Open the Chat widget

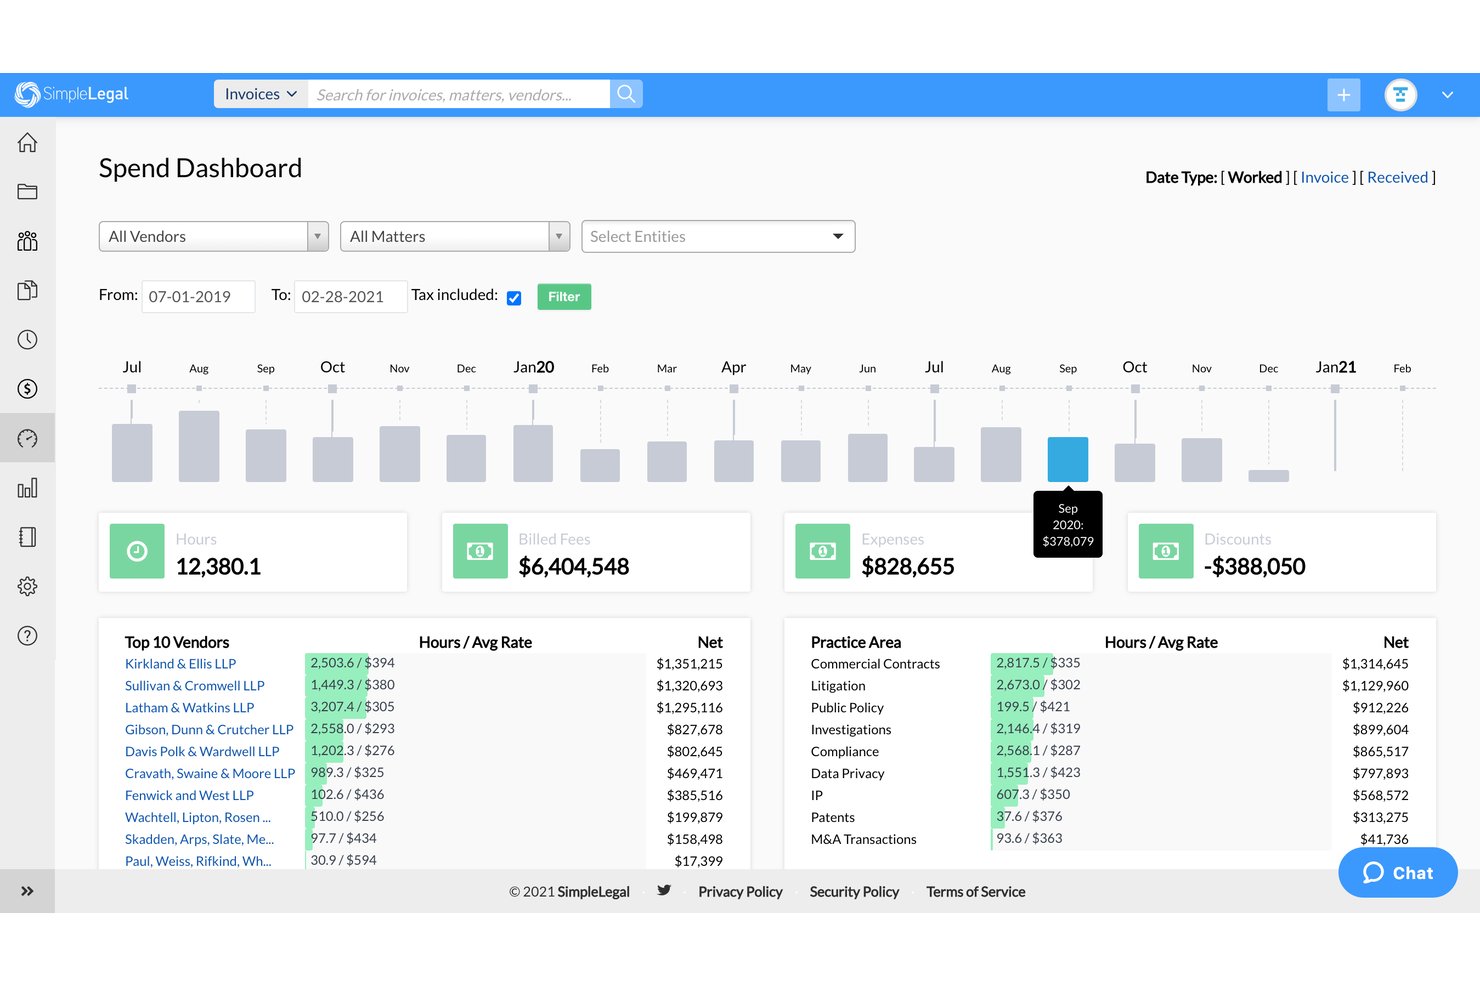(x=1398, y=873)
